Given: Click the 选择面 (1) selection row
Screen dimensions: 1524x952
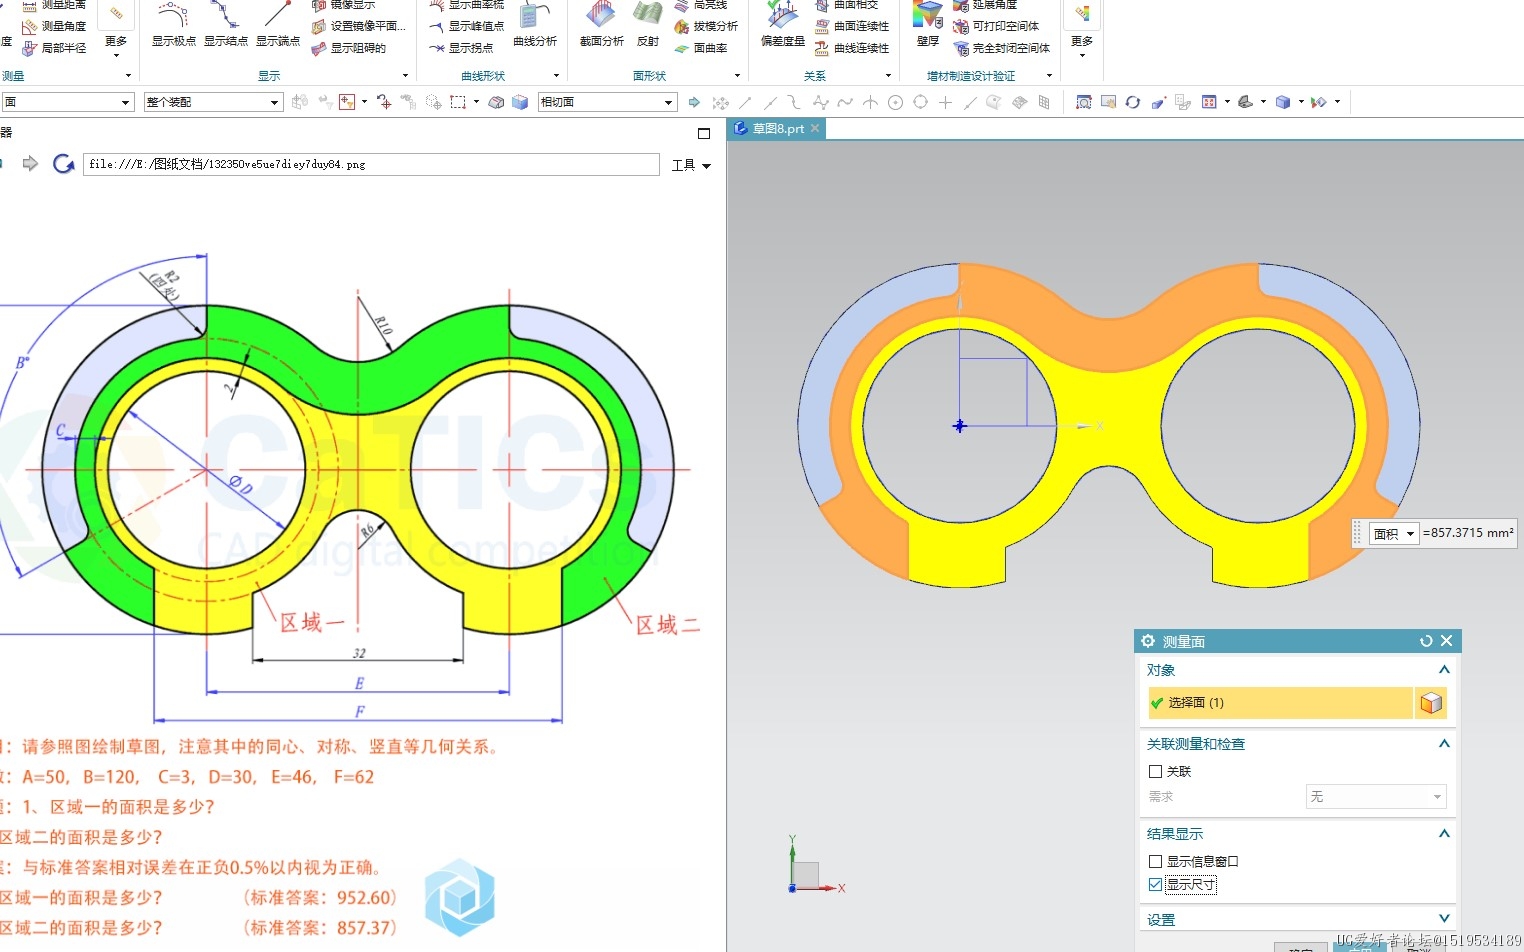Looking at the screenshot, I should click(x=1281, y=703).
